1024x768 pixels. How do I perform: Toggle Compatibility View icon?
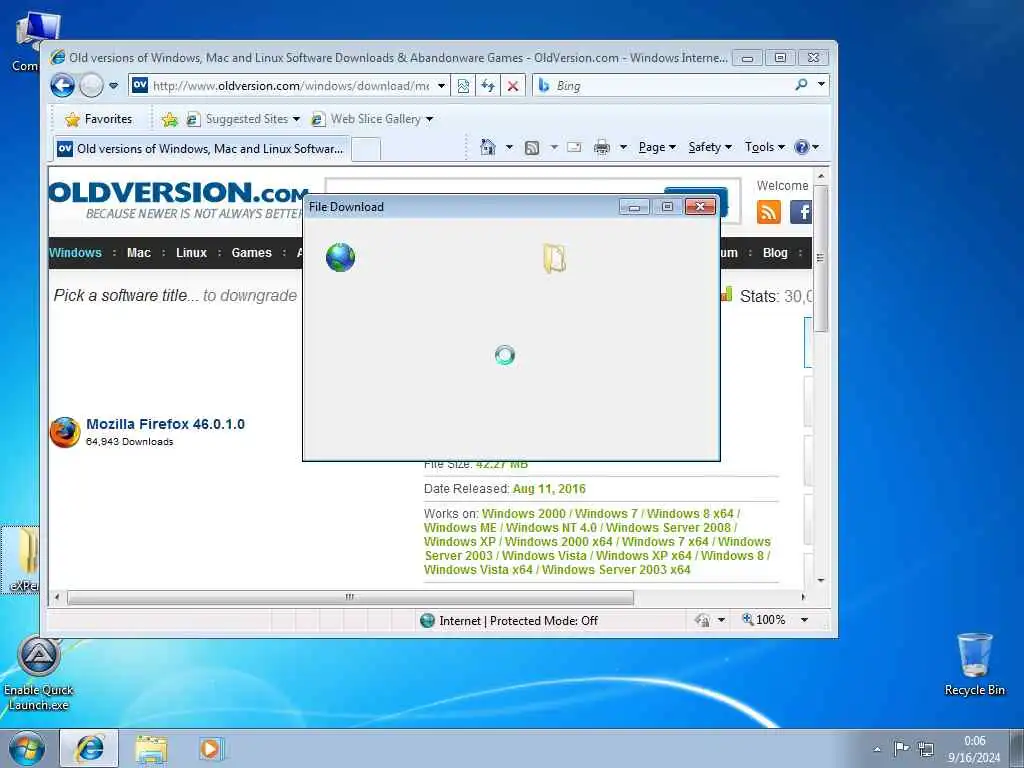coord(463,86)
